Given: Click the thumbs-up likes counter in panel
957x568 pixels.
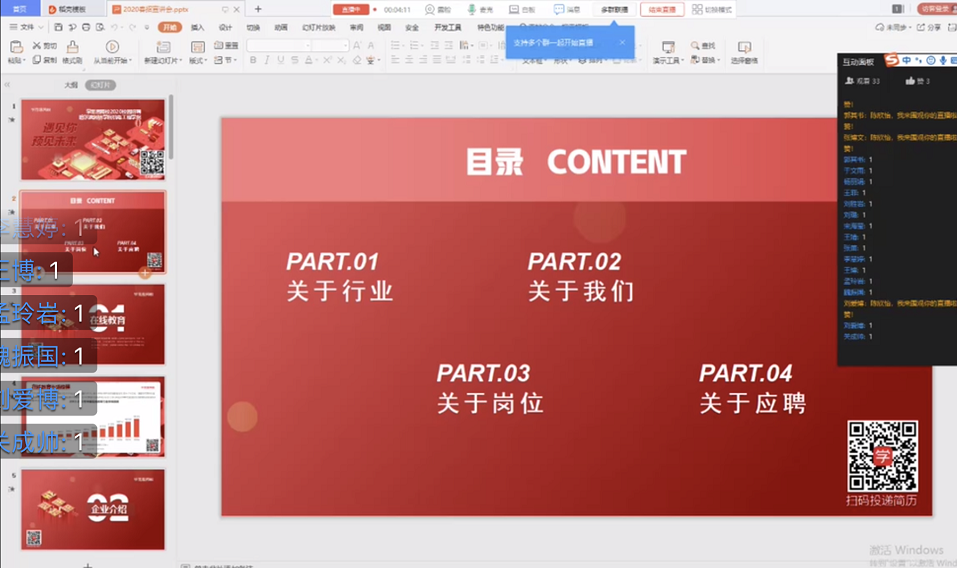Looking at the screenshot, I should 918,81.
